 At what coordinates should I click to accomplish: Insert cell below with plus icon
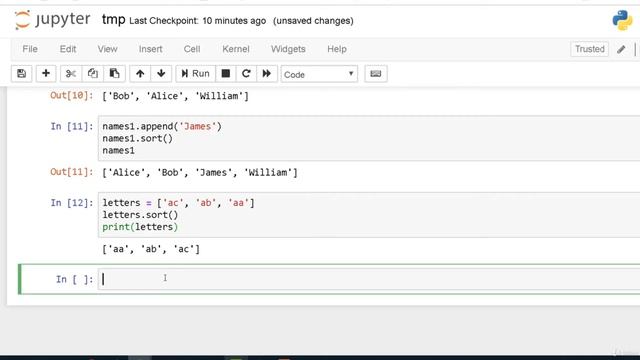pos(46,74)
